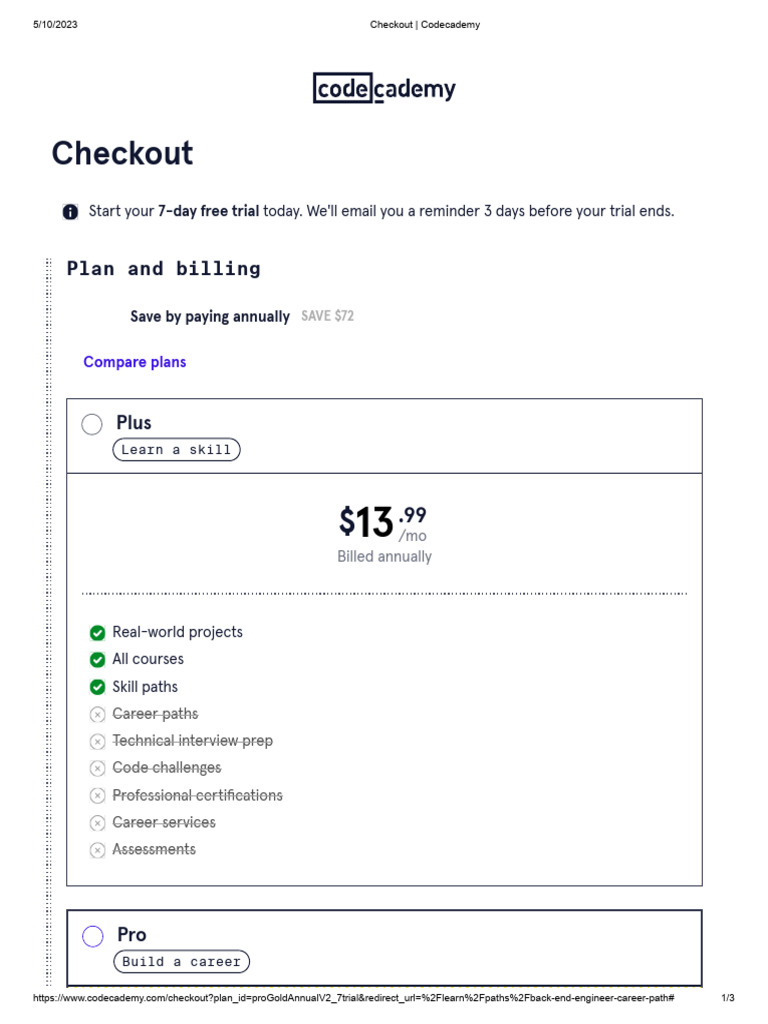Click the Learn a skill tag
The image size is (768, 1024).
pyautogui.click(x=176, y=450)
